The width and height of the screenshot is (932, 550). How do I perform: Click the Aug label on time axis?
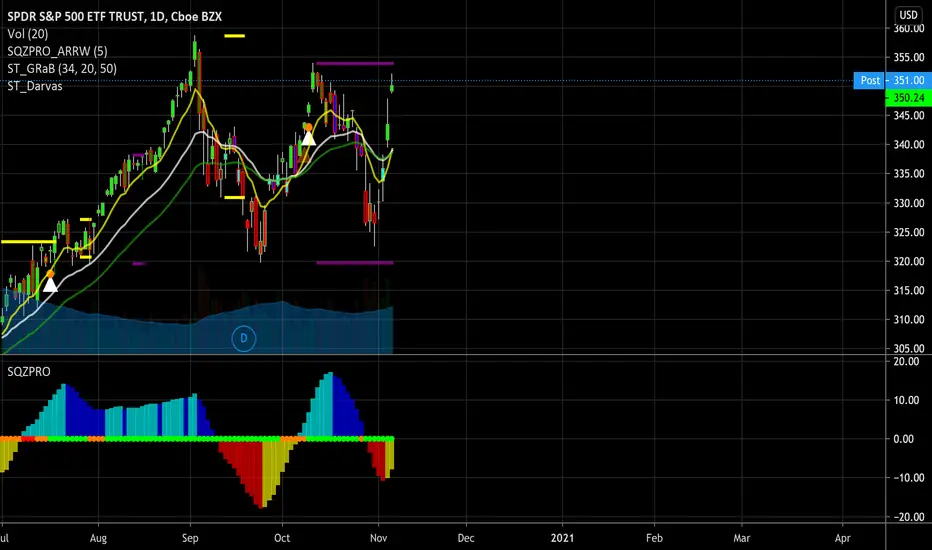(98, 538)
